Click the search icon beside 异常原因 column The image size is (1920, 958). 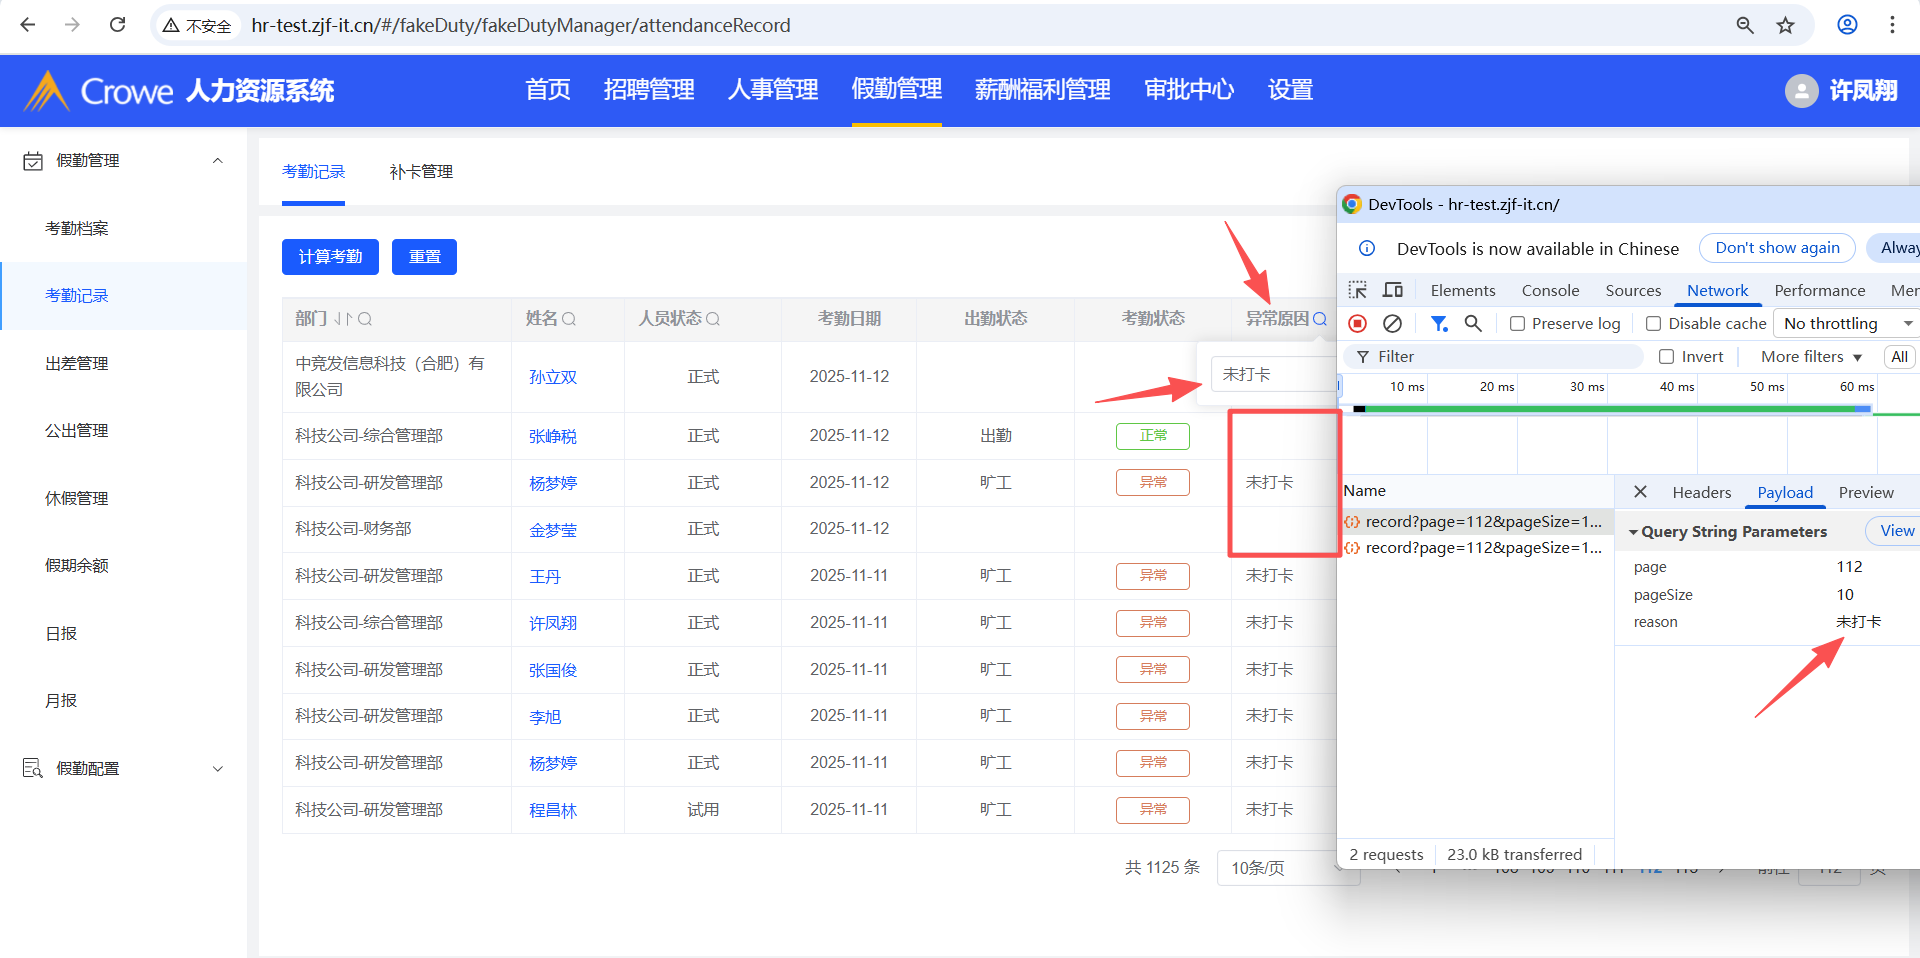[x=1320, y=319]
